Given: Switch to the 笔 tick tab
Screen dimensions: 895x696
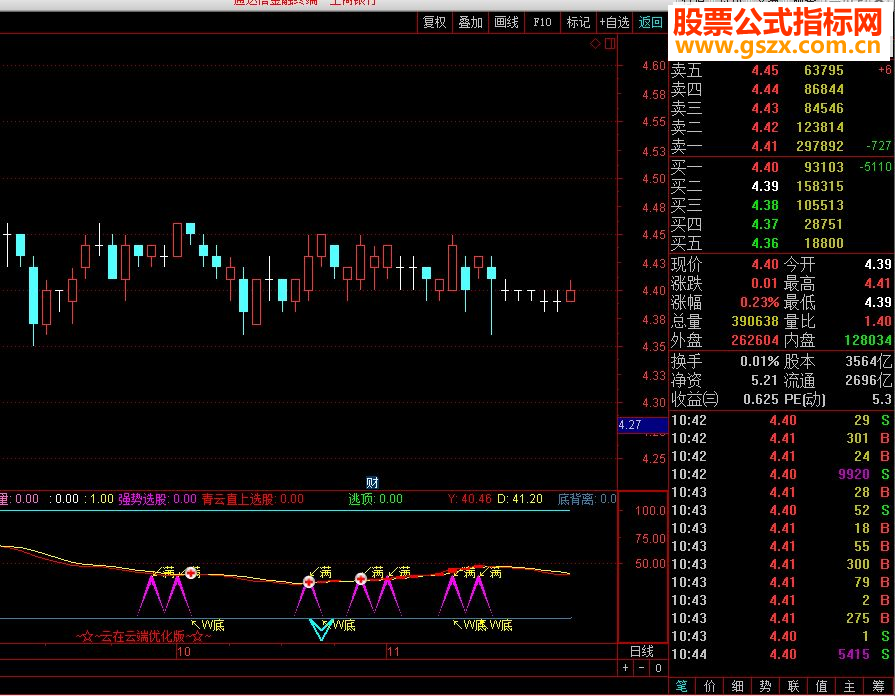Looking at the screenshot, I should pyautogui.click(x=682, y=686).
